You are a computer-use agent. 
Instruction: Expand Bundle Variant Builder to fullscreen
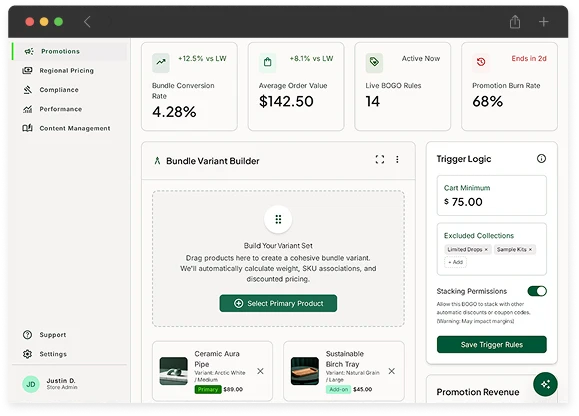(x=380, y=159)
